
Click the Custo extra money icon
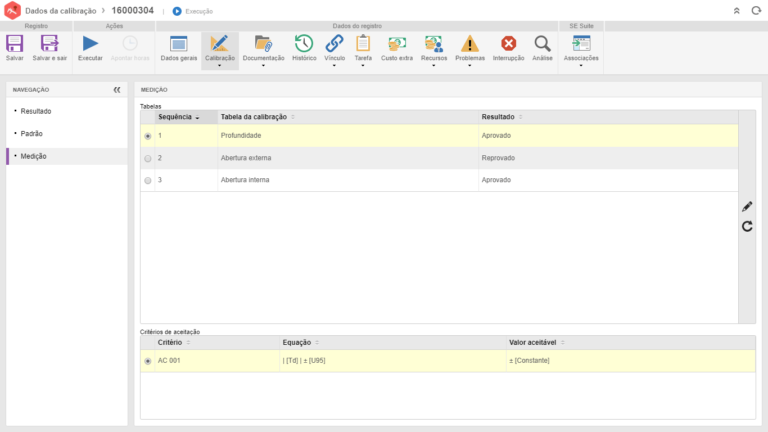tap(397, 44)
